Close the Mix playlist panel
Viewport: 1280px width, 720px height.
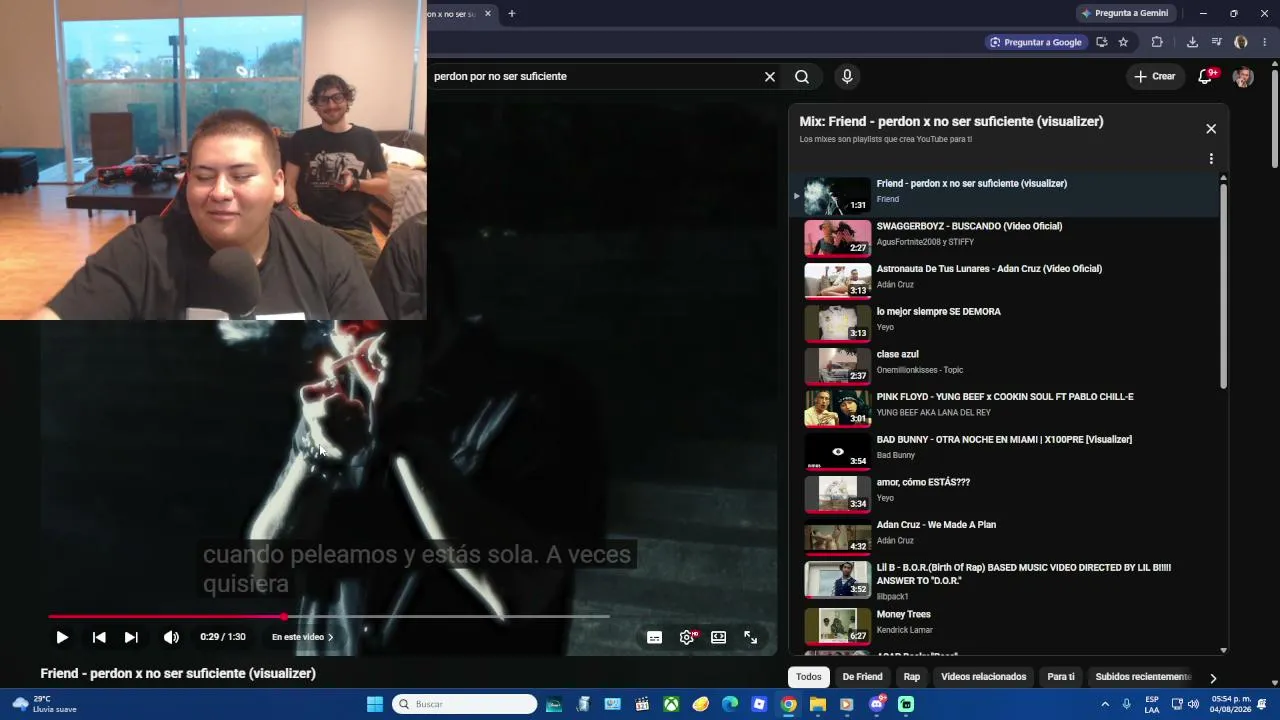click(1211, 128)
